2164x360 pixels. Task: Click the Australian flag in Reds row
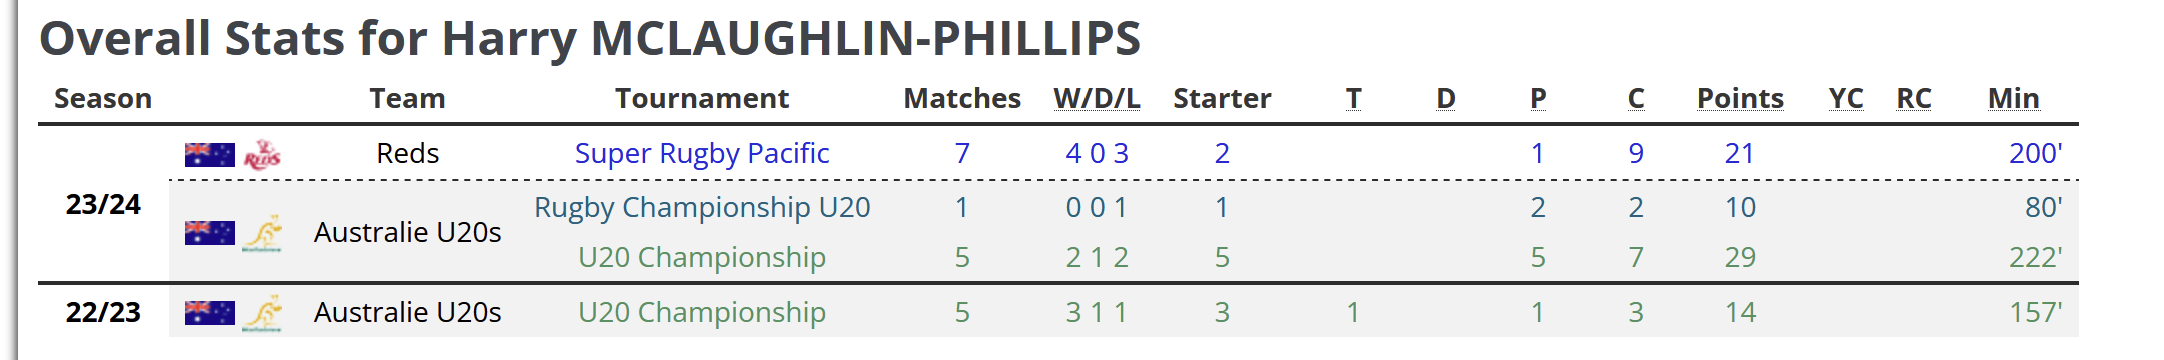click(x=210, y=154)
